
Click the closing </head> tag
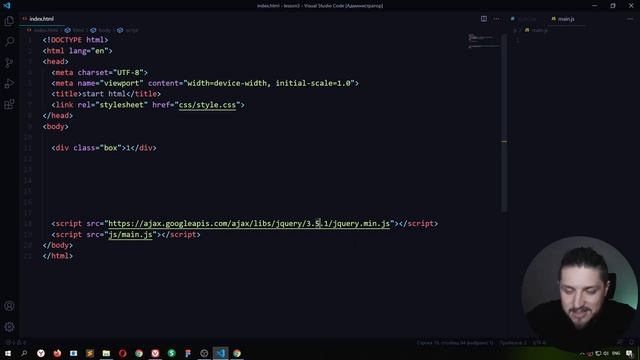58,116
